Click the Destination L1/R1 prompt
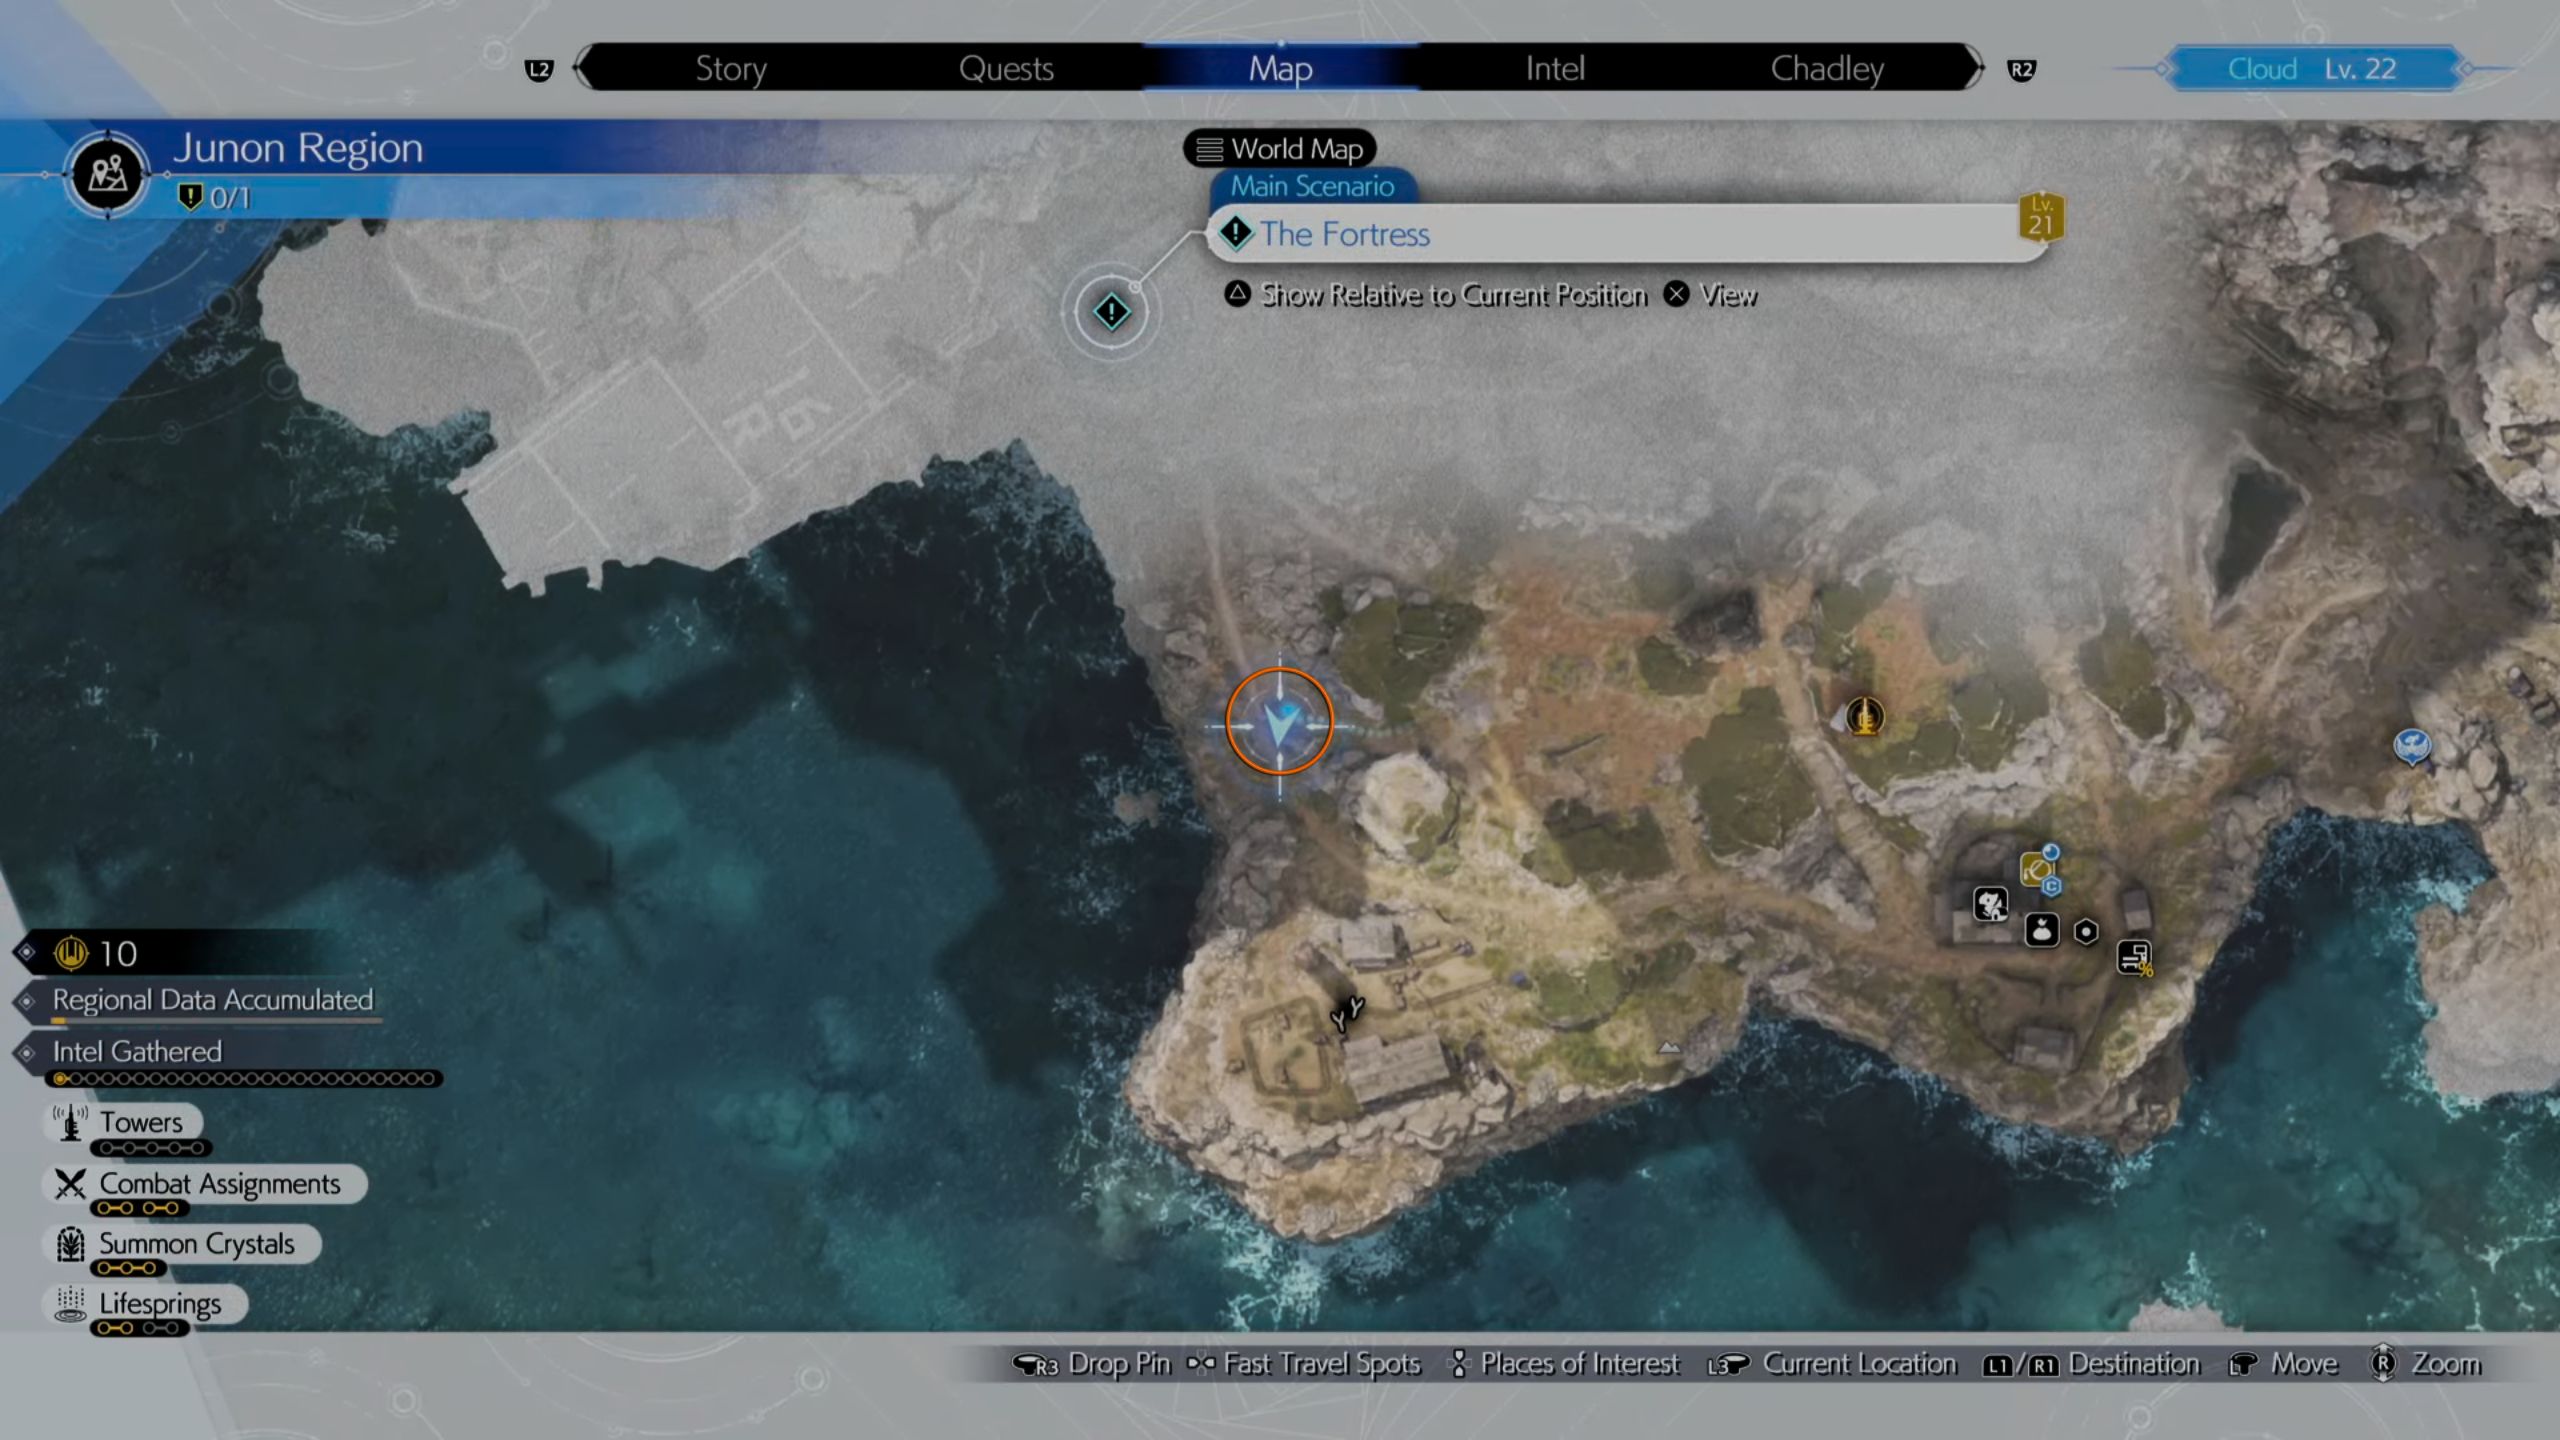 tap(2092, 1364)
